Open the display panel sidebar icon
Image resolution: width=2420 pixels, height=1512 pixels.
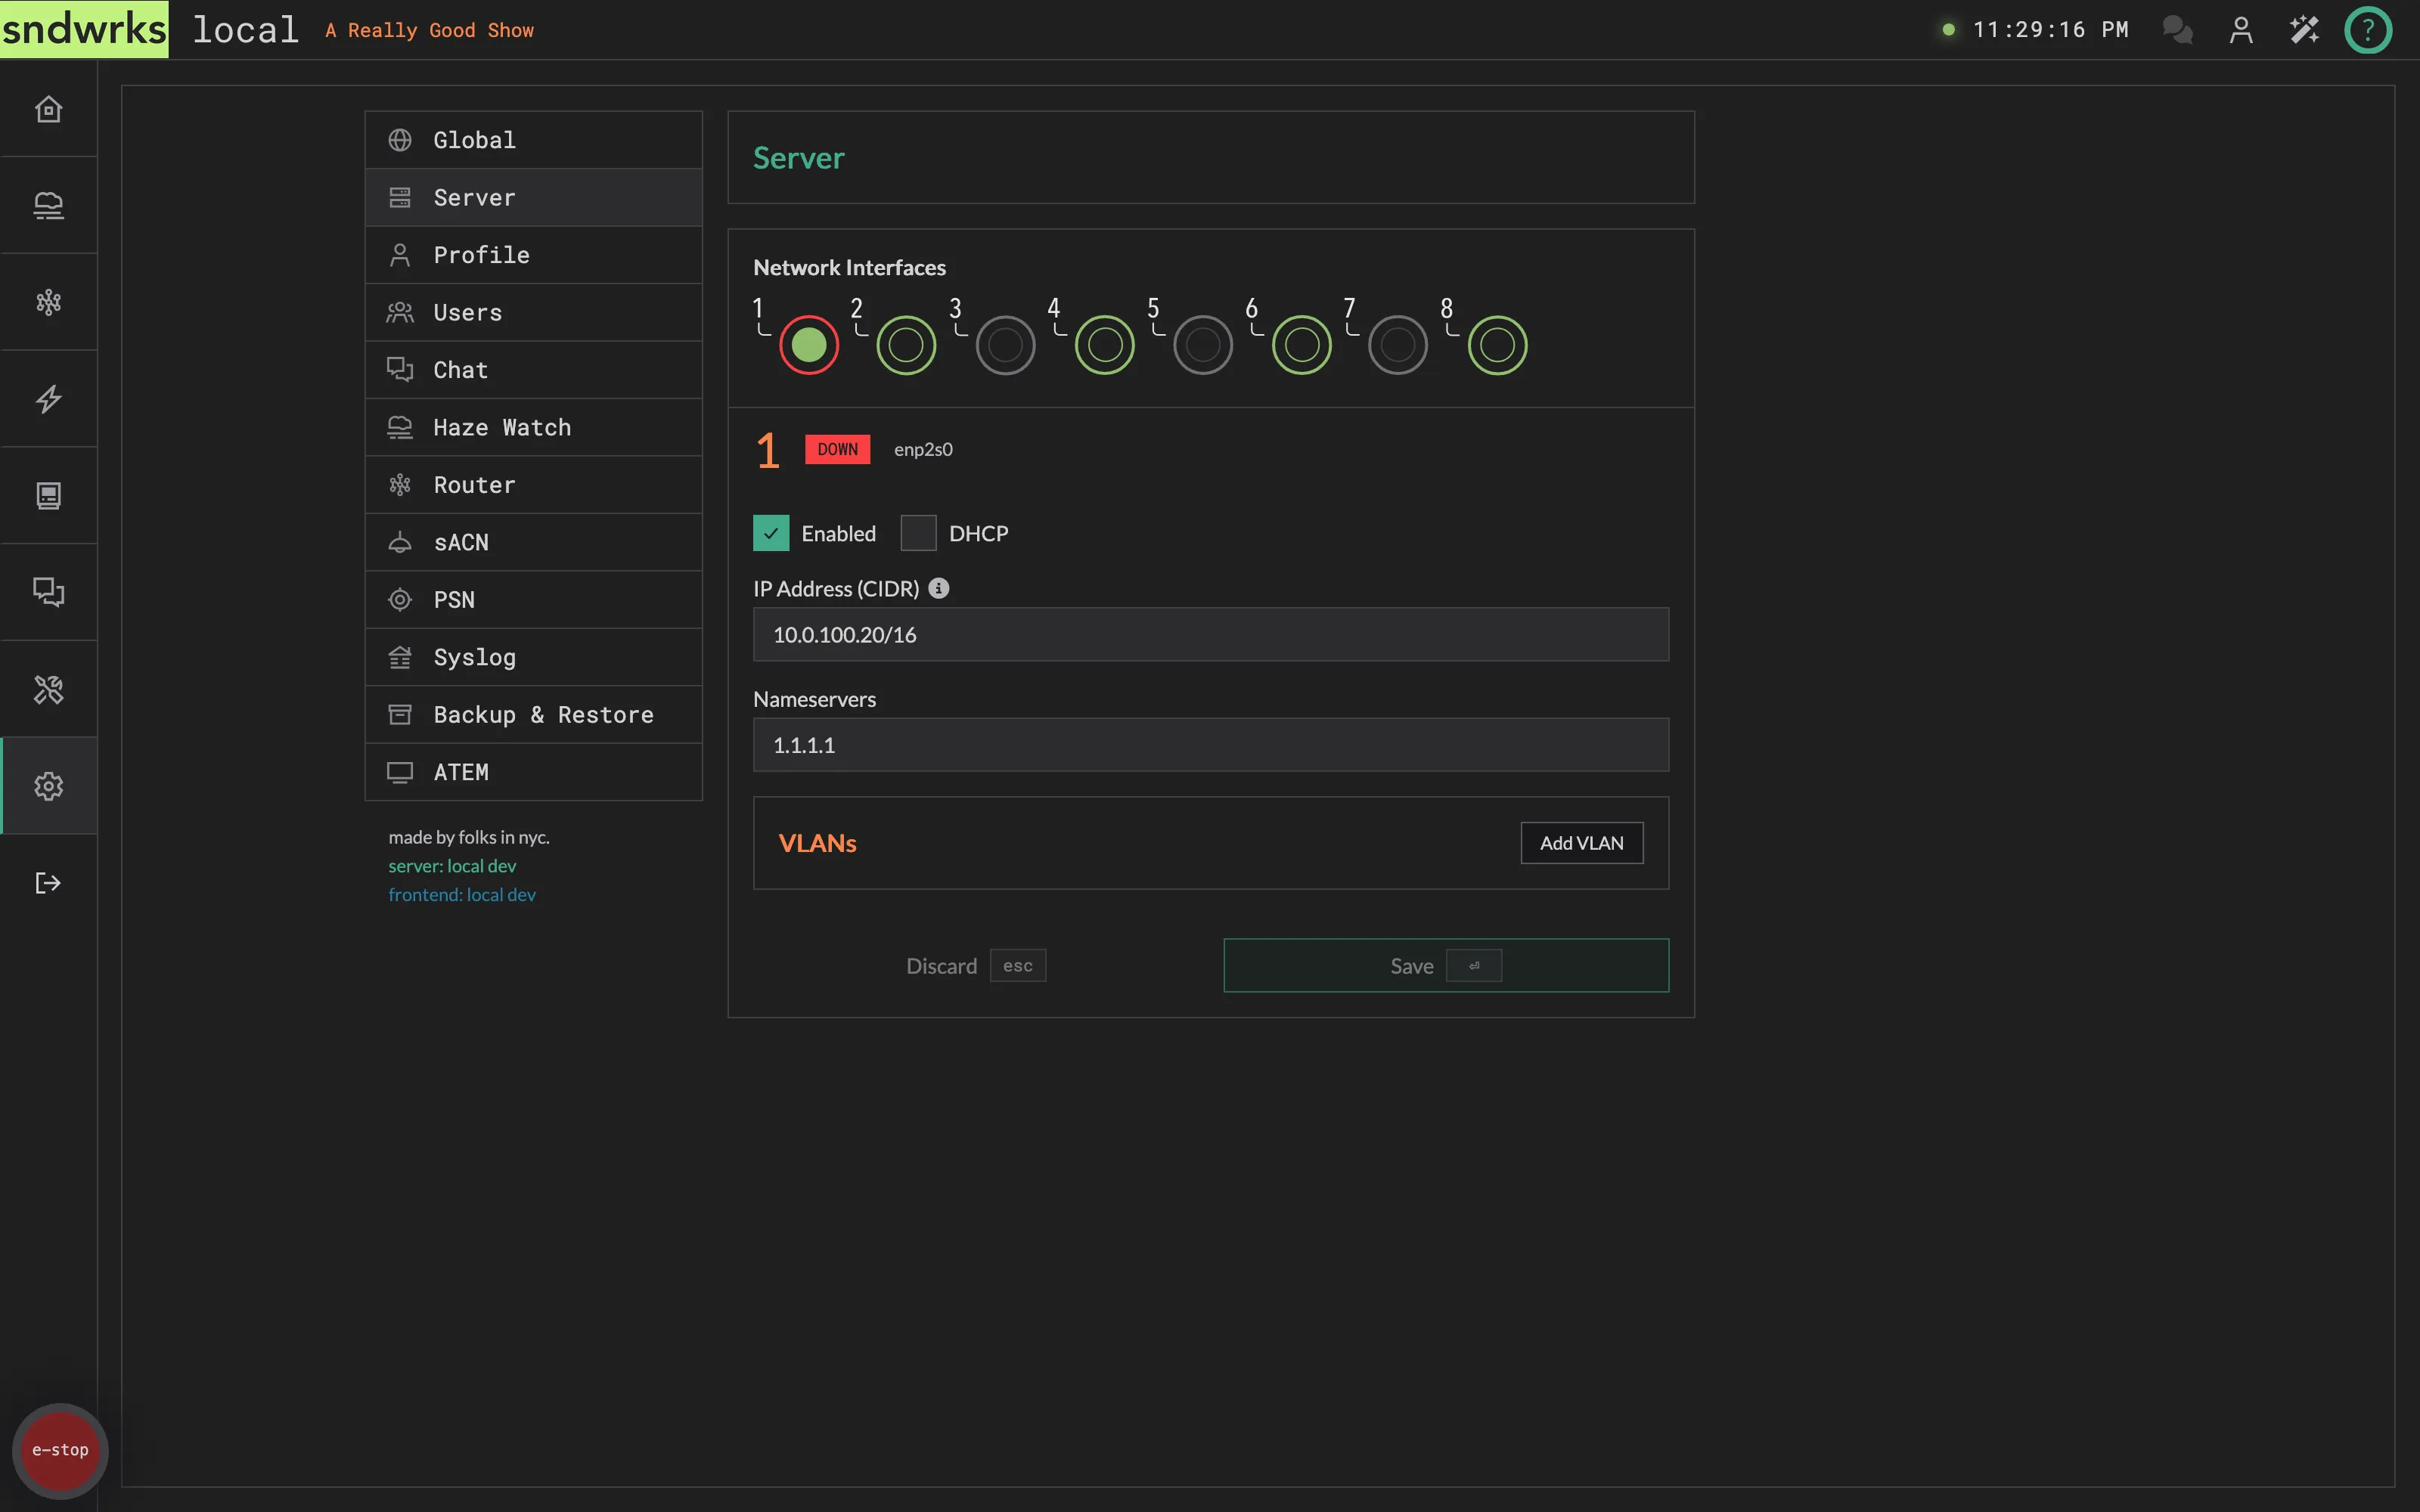[x=48, y=496]
